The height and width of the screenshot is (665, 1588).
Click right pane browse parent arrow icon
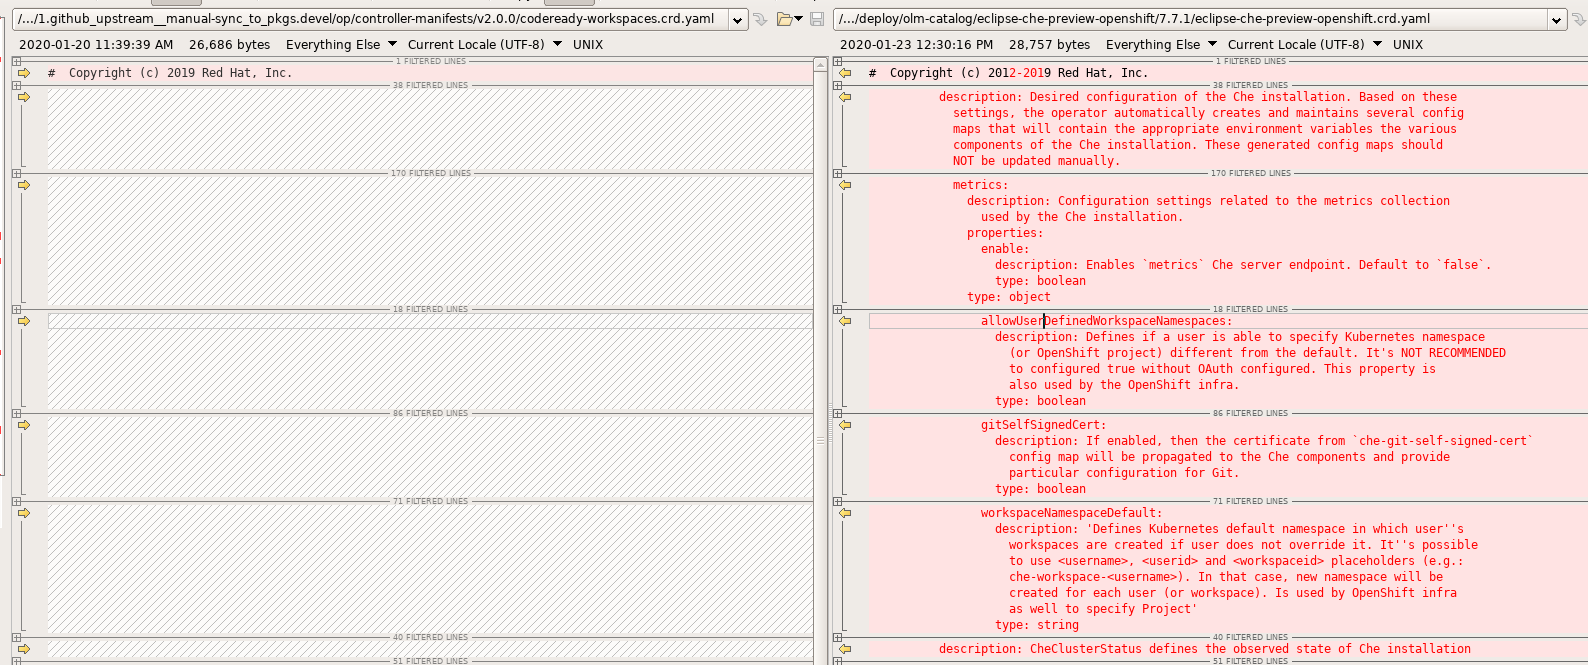(x=1579, y=19)
